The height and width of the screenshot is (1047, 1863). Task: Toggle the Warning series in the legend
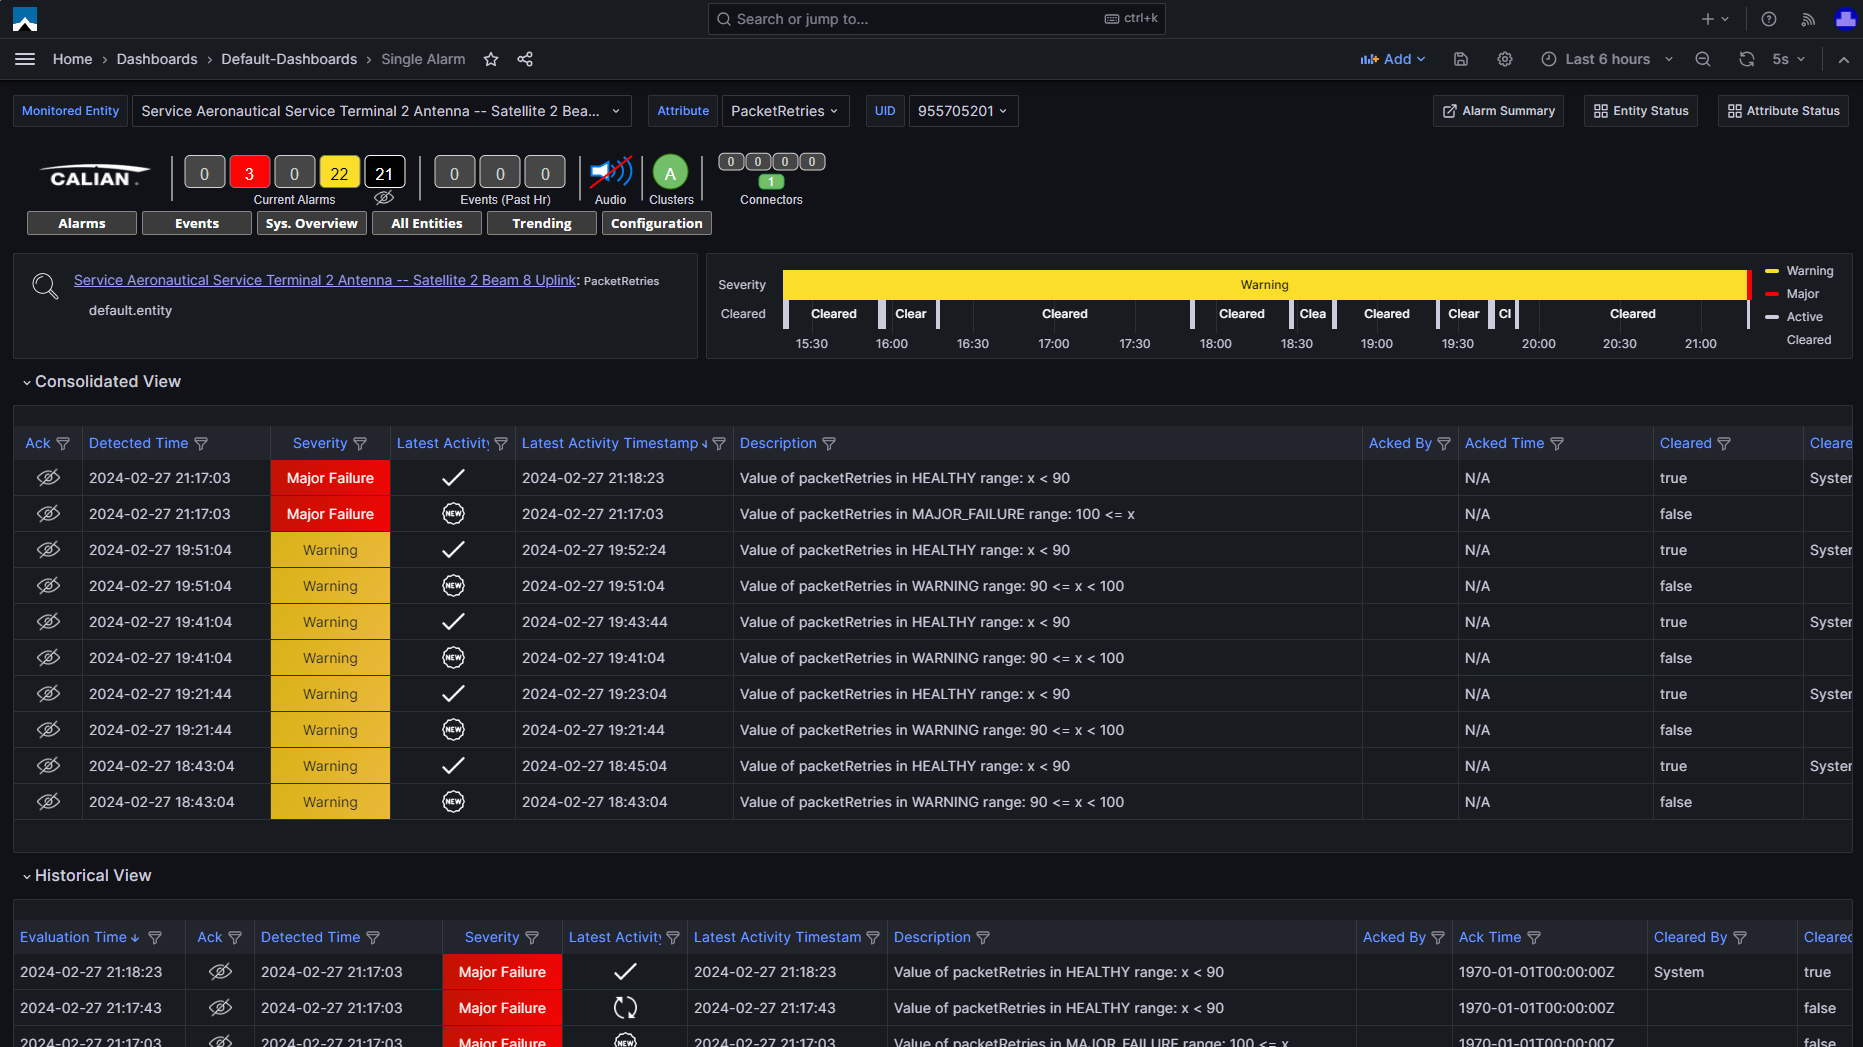pyautogui.click(x=1809, y=271)
